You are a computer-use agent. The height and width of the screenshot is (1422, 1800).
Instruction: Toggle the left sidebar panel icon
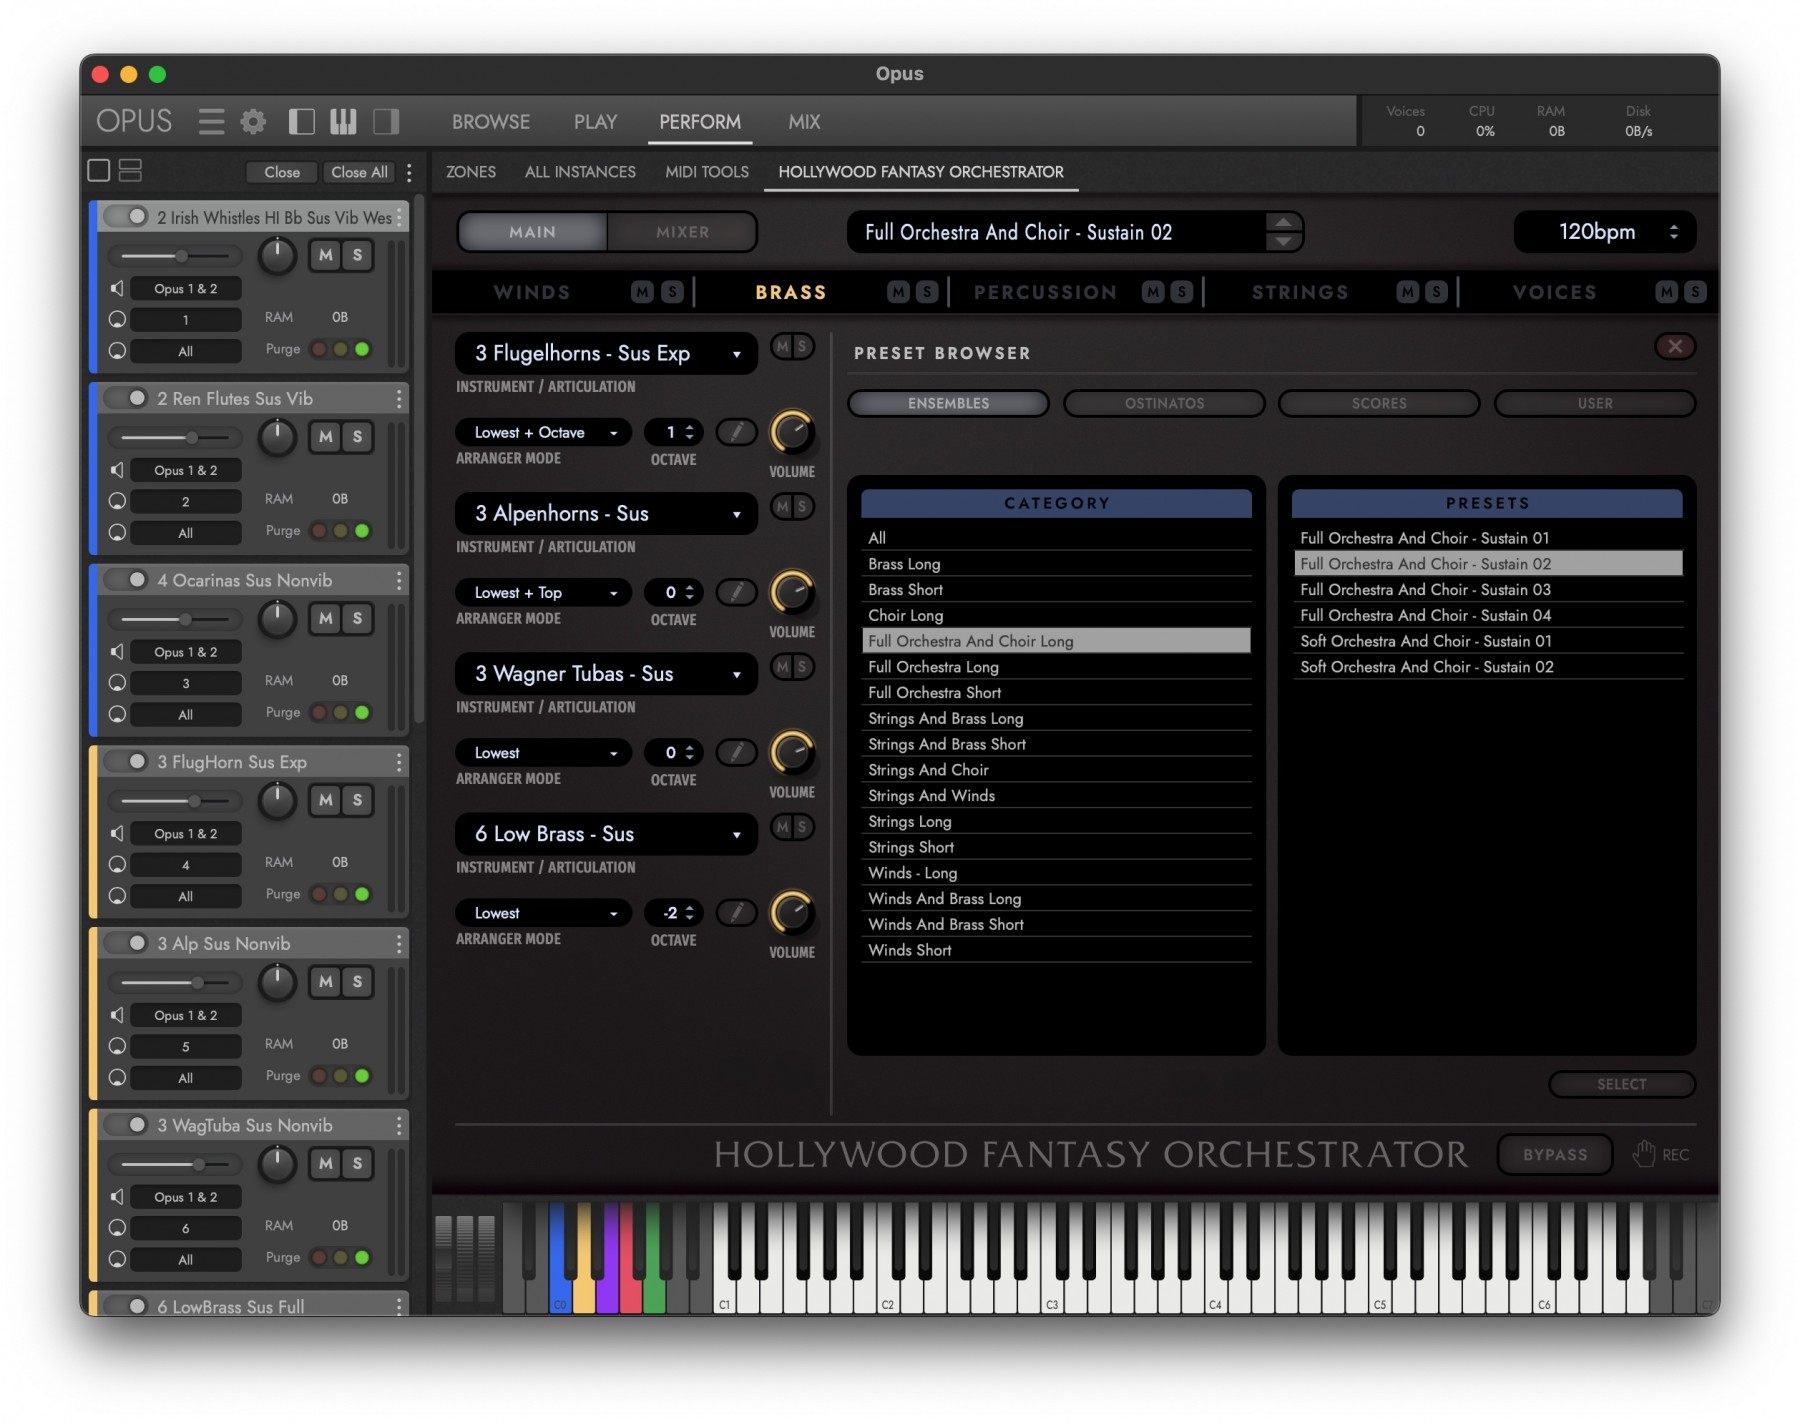coord(301,122)
